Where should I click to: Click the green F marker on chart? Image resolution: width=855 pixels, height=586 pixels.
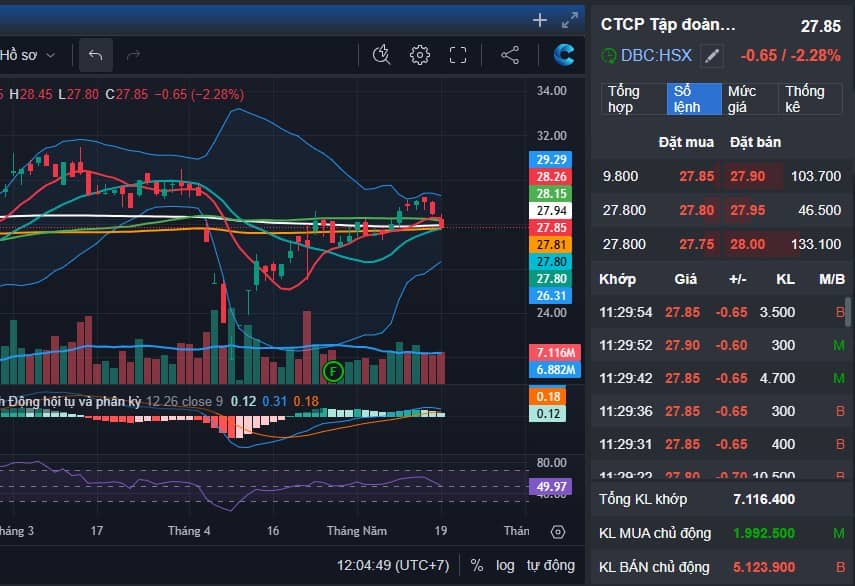(x=333, y=371)
